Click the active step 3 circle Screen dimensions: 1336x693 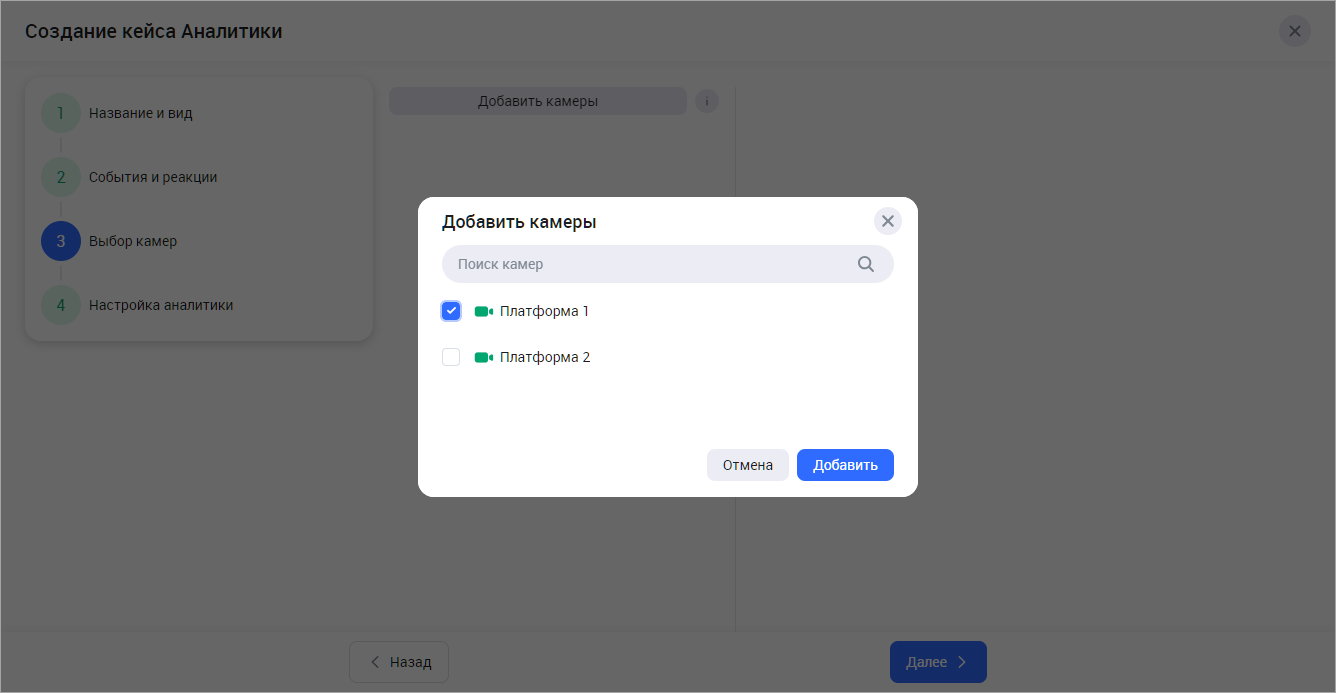tap(61, 241)
